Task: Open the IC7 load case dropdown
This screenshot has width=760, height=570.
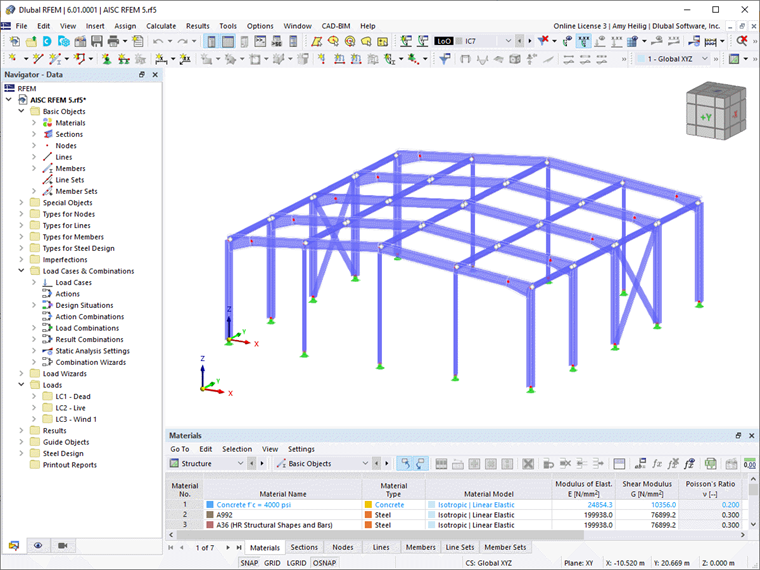Action: (508, 41)
